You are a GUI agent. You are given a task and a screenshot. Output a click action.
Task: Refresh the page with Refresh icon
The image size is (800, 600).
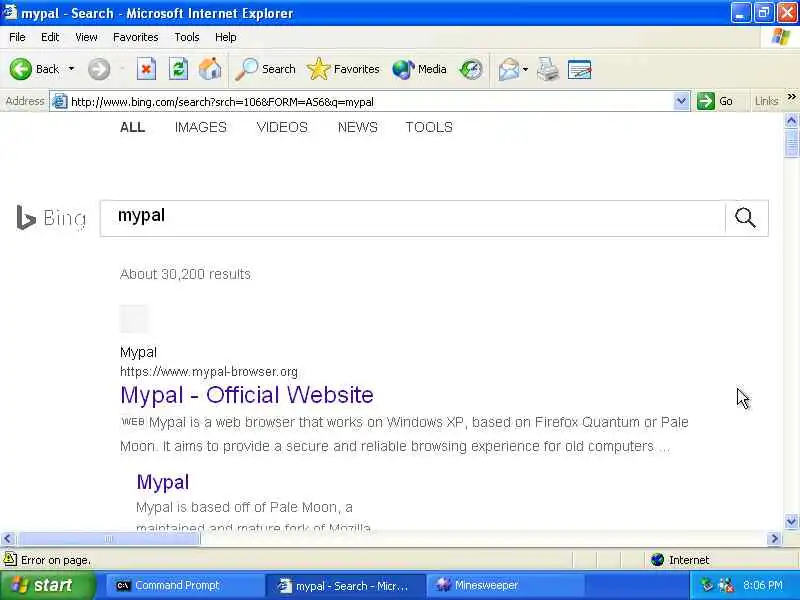point(178,69)
